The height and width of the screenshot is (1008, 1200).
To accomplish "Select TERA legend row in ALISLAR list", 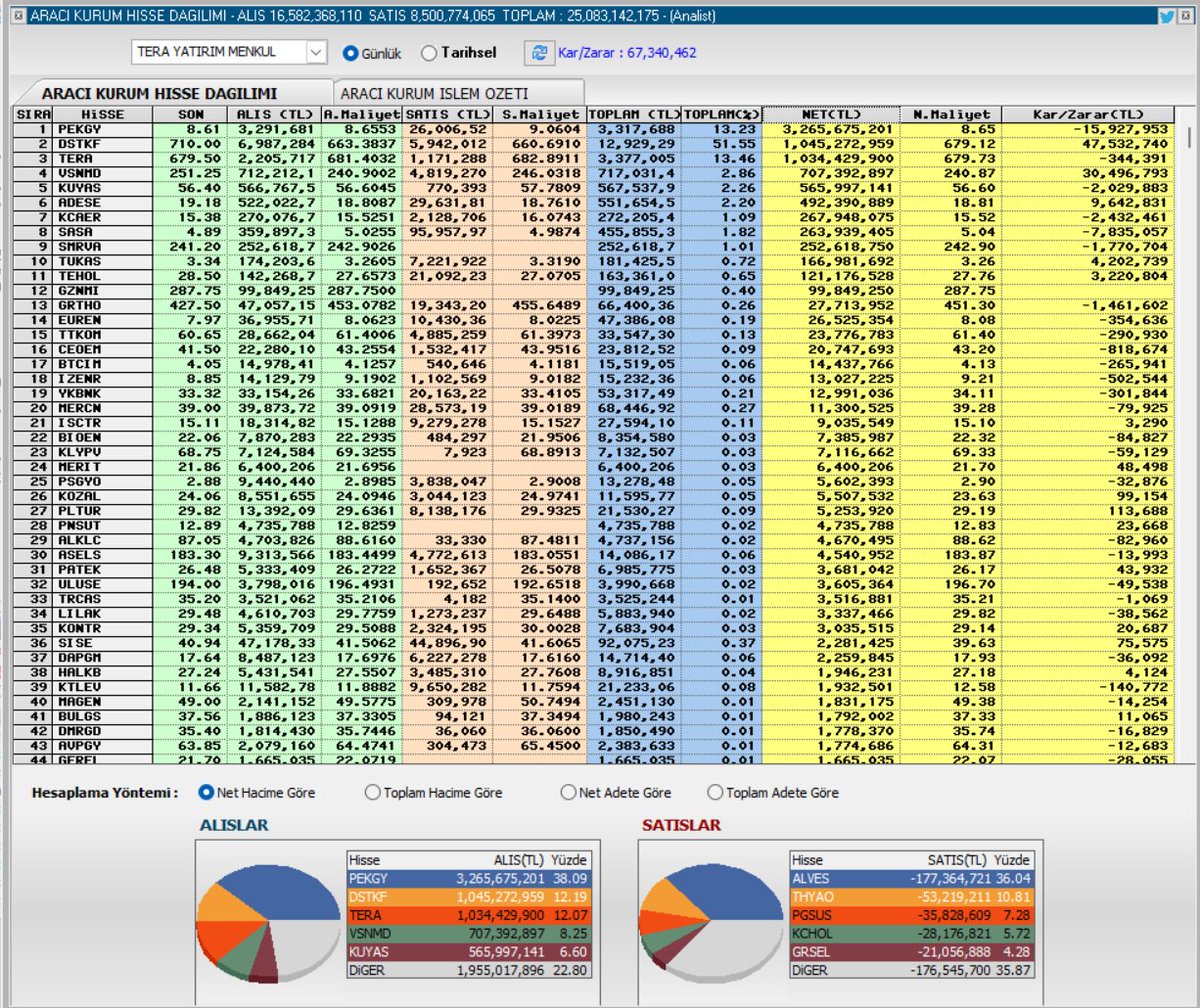I will click(469, 915).
